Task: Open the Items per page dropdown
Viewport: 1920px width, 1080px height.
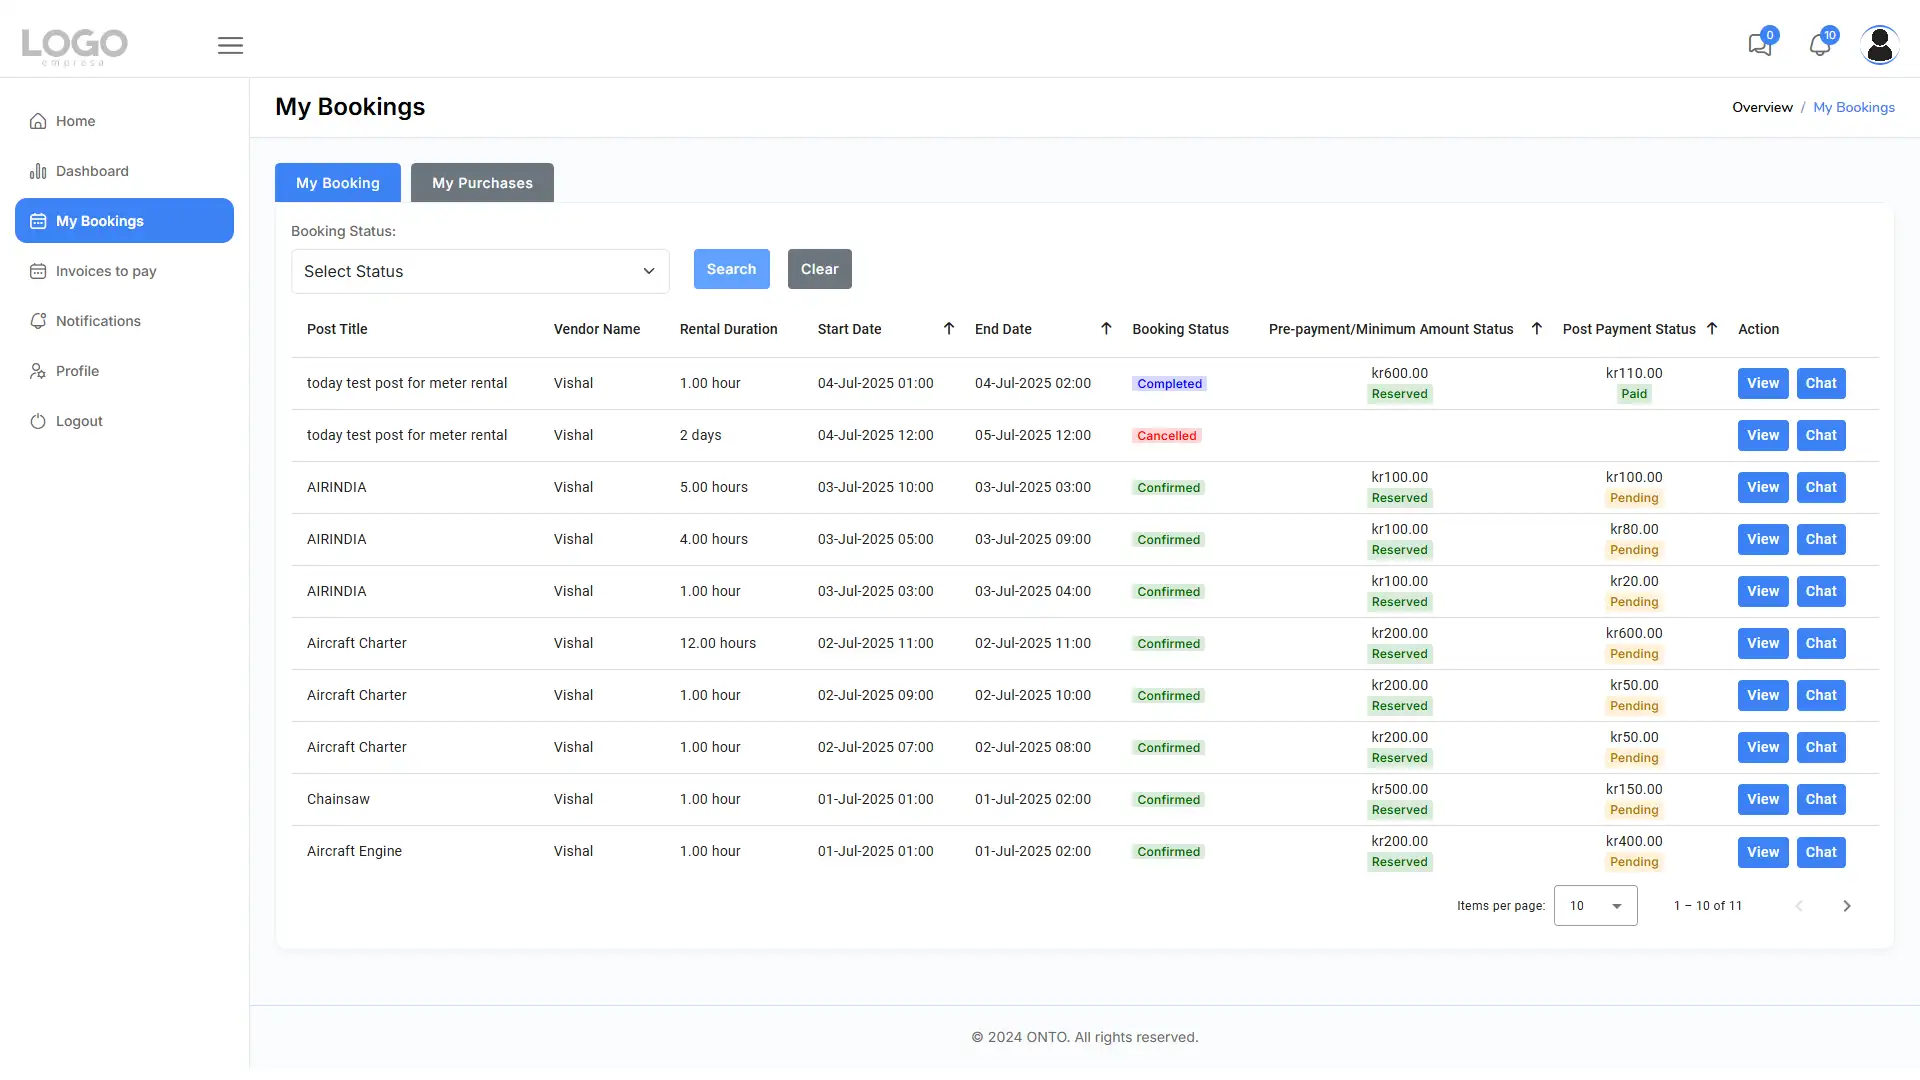Action: [1596, 906]
